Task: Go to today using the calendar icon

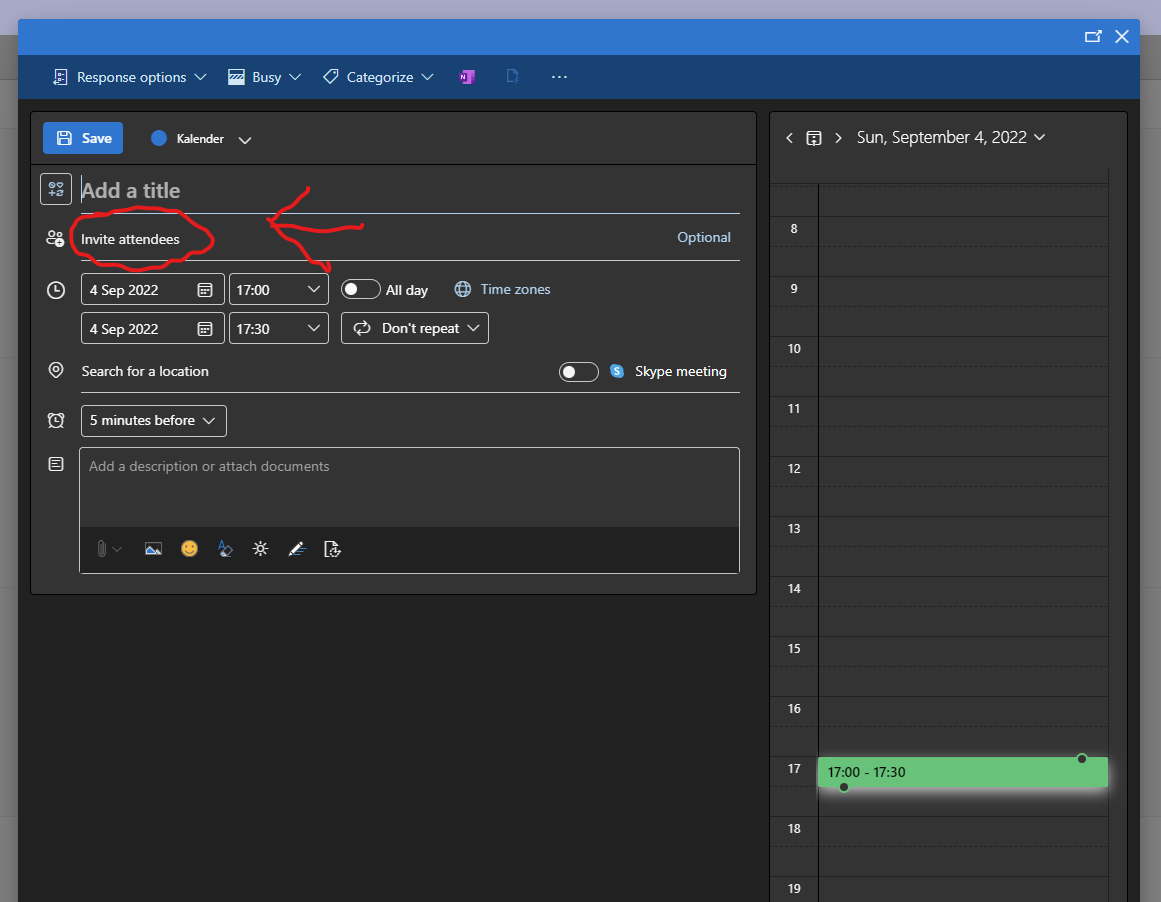Action: click(814, 138)
